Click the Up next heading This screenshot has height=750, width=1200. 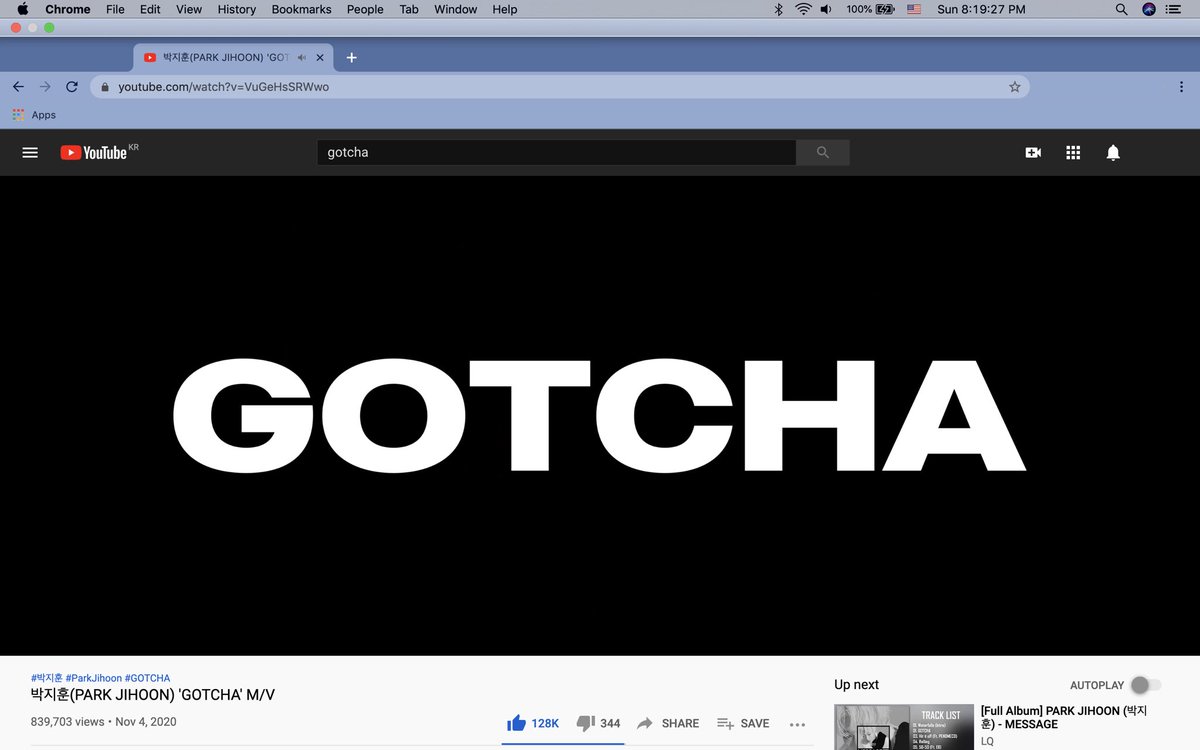pos(857,685)
